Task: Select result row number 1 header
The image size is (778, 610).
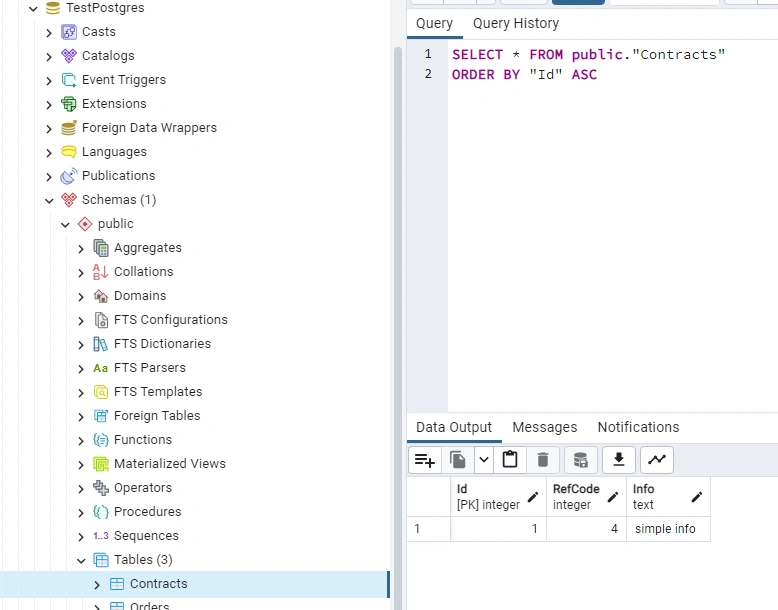Action: click(428, 529)
